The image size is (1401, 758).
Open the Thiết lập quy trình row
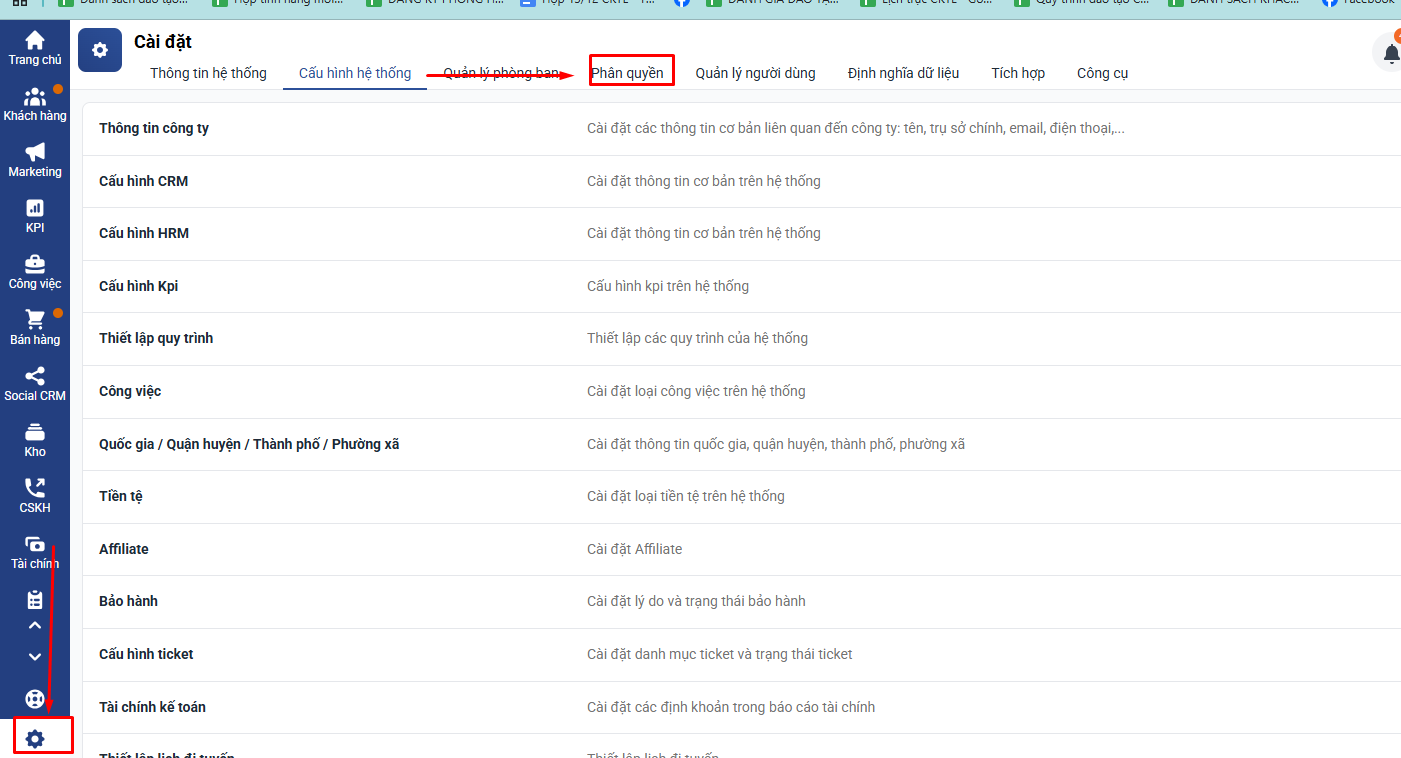156,338
